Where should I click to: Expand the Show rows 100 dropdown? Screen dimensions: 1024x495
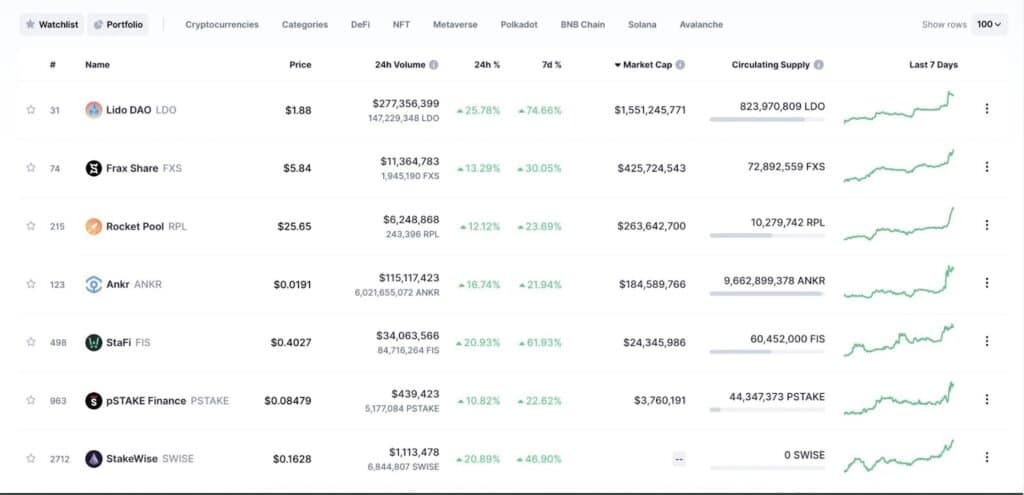989,24
